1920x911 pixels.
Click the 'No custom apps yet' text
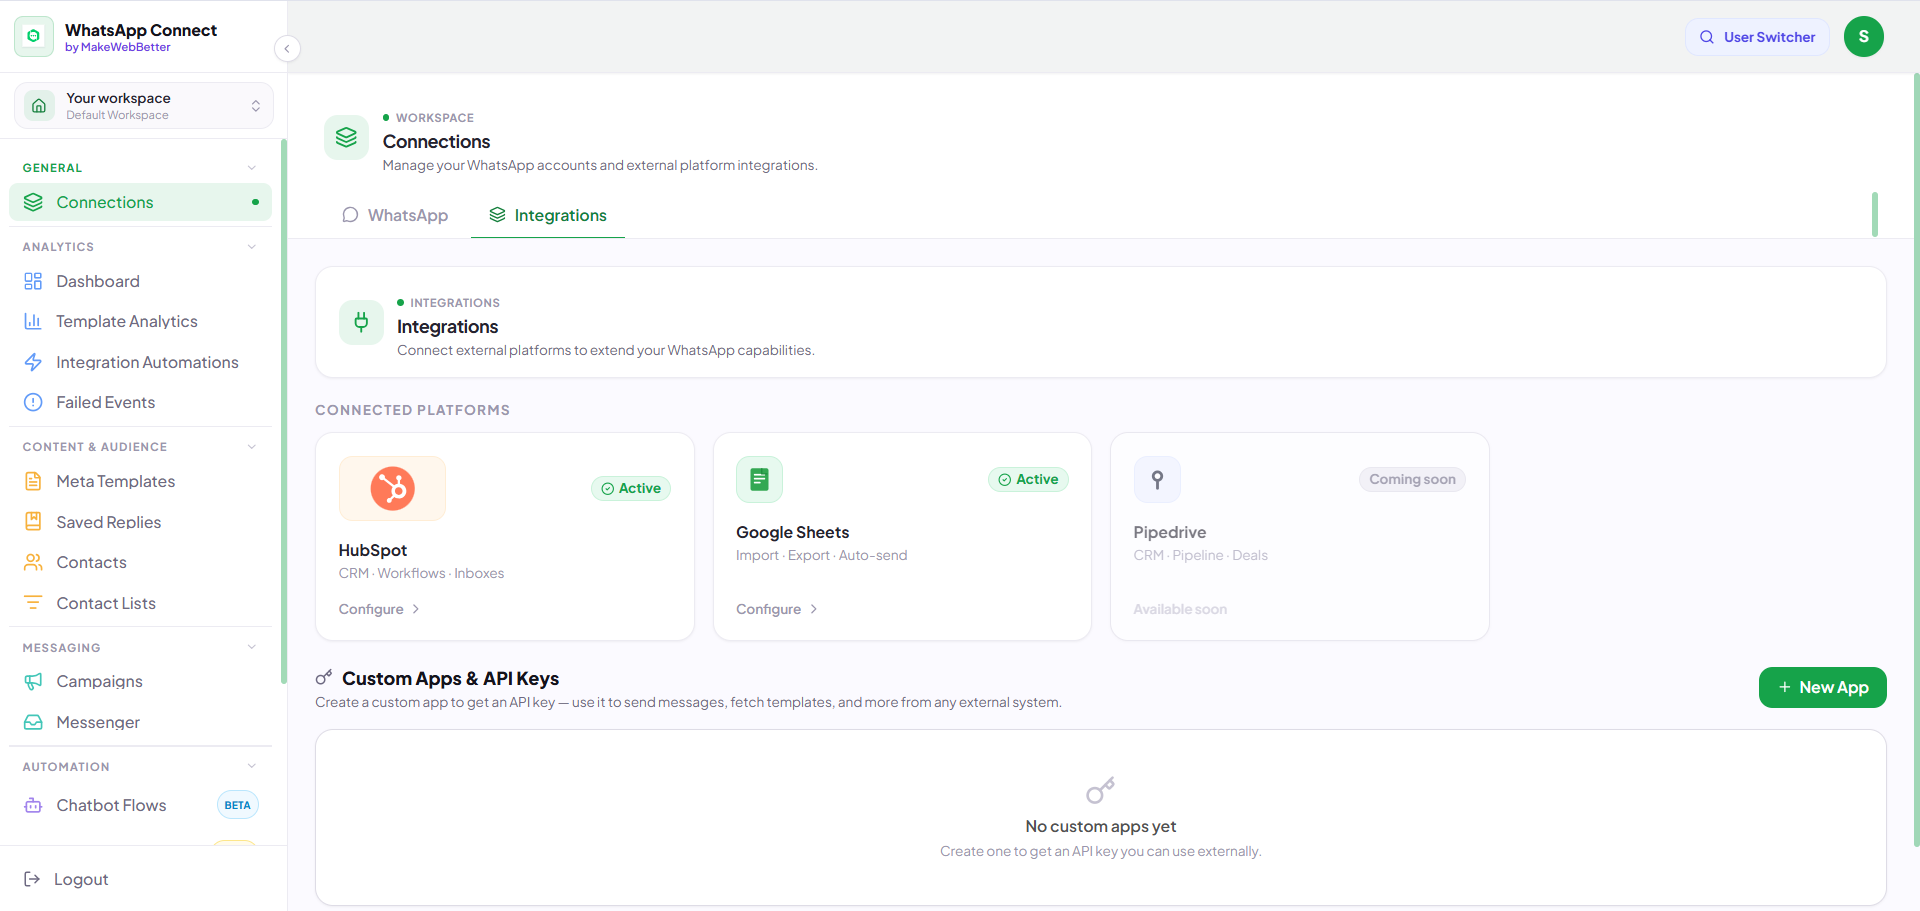pos(1101,827)
